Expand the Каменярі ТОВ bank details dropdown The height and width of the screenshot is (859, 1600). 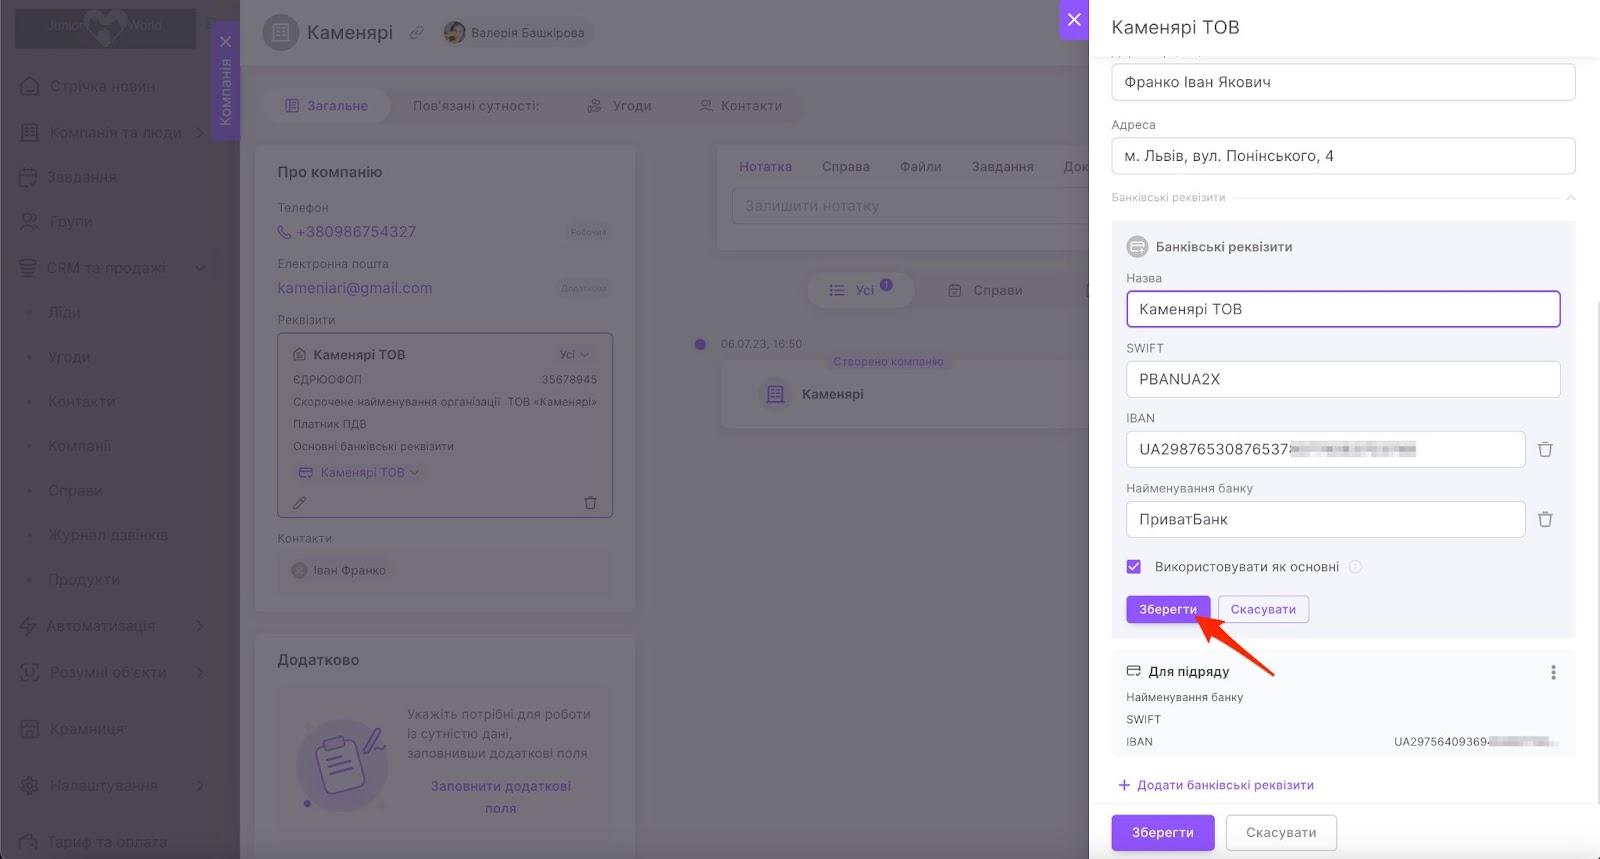tap(359, 472)
